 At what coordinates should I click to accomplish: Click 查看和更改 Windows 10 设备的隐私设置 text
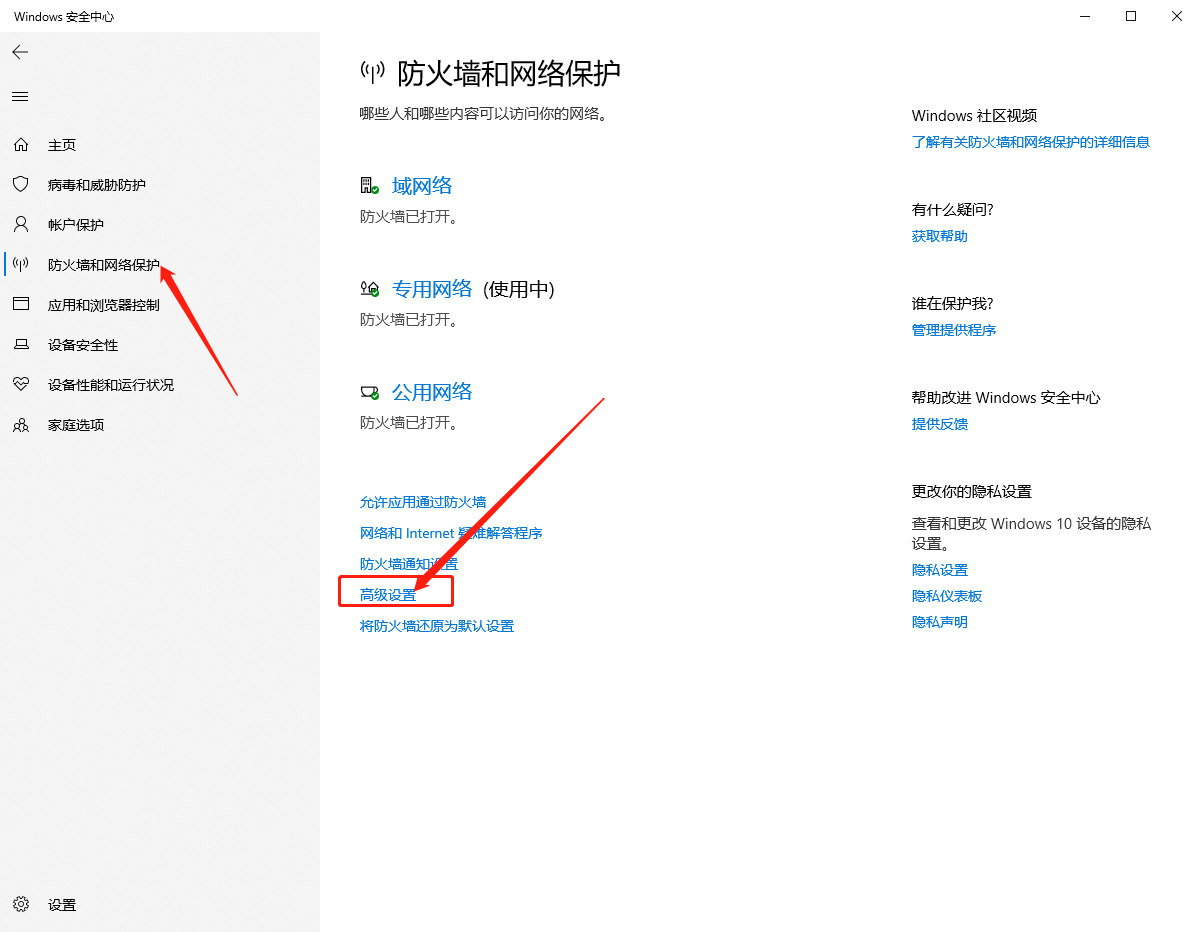1031,534
